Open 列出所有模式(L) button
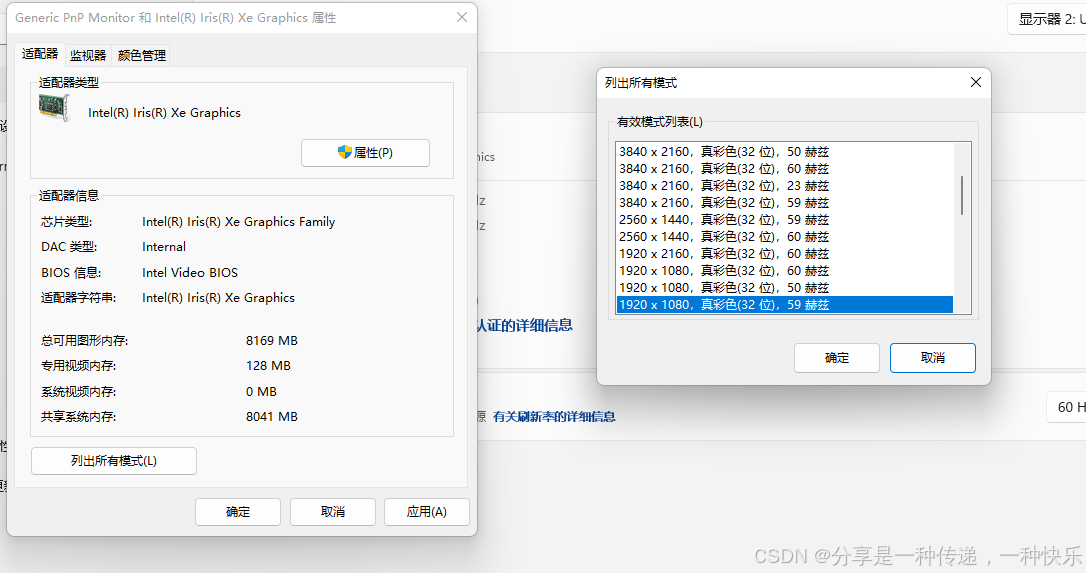The width and height of the screenshot is (1086, 573). [114, 461]
